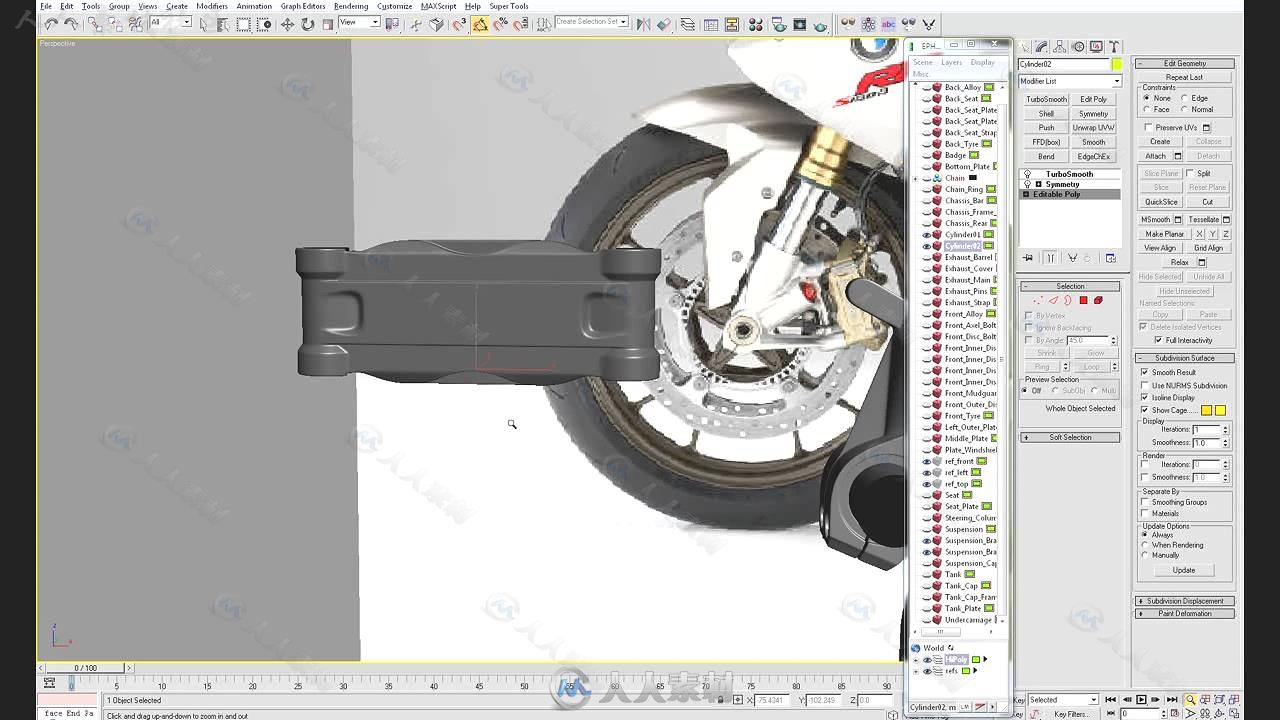Click the Pin Stack icon
This screenshot has width=1280, height=720.
pyautogui.click(x=1027, y=258)
